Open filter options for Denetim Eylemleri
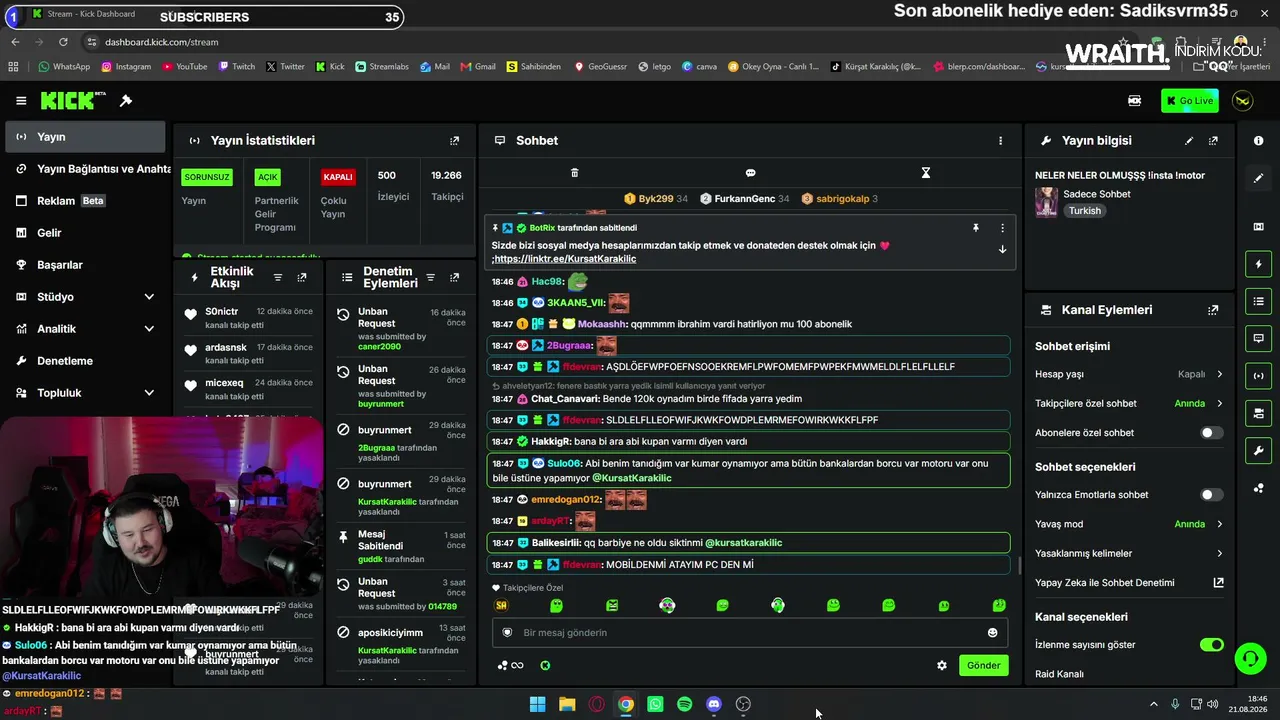1280x720 pixels. click(430, 278)
